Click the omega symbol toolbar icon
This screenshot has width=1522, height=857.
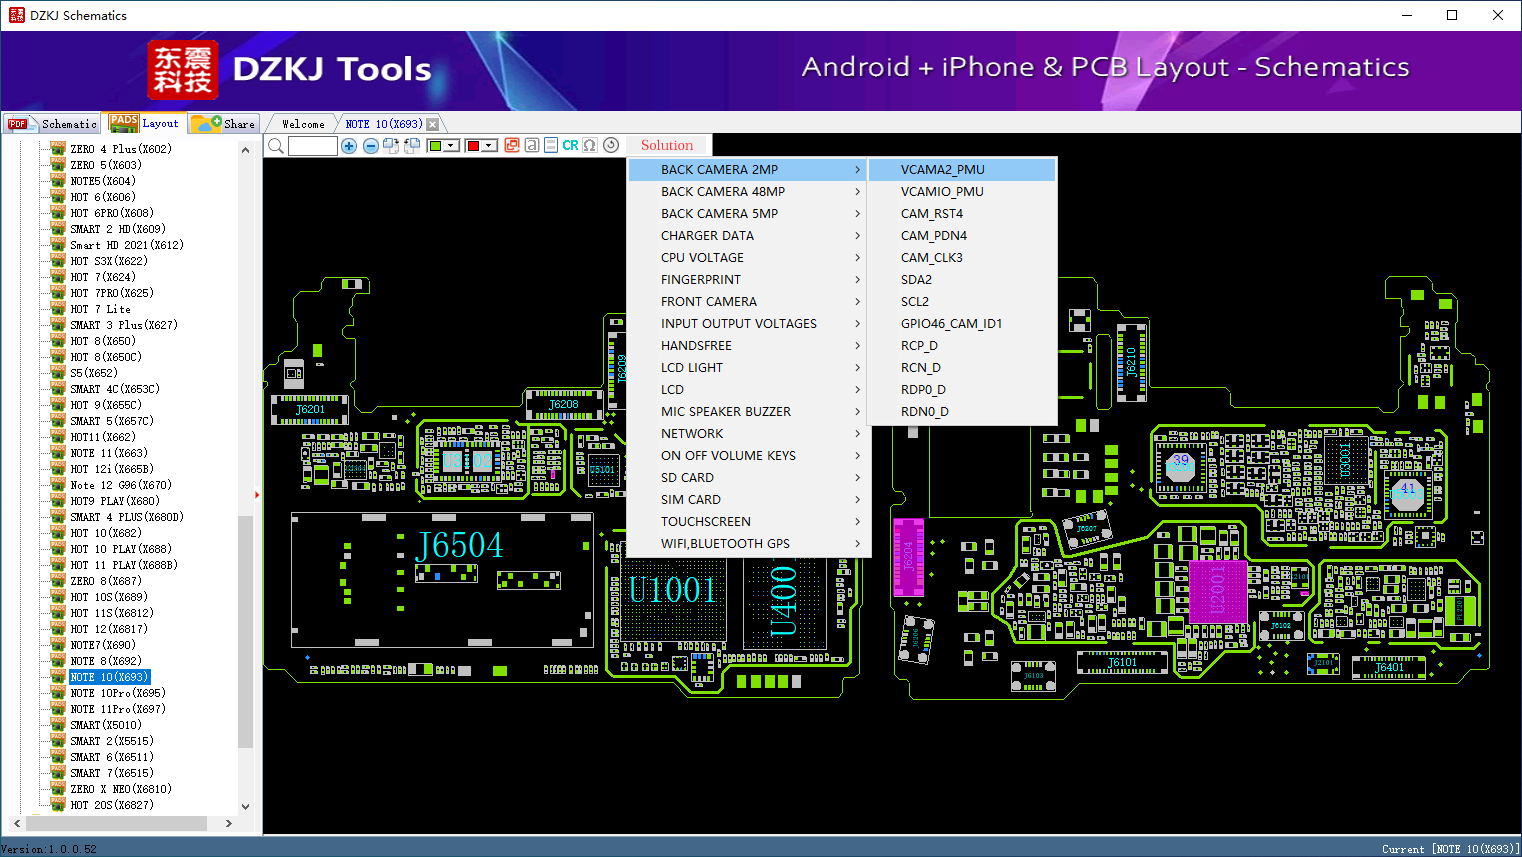(590, 145)
